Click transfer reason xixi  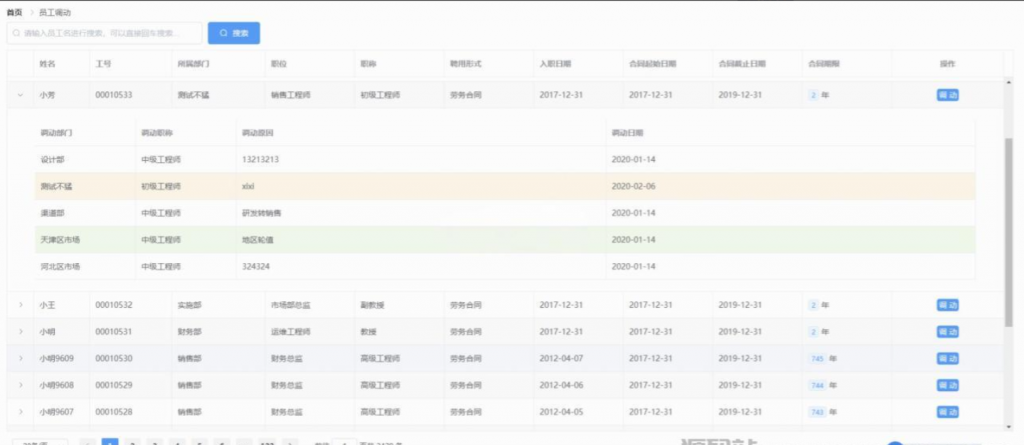click(x=248, y=186)
